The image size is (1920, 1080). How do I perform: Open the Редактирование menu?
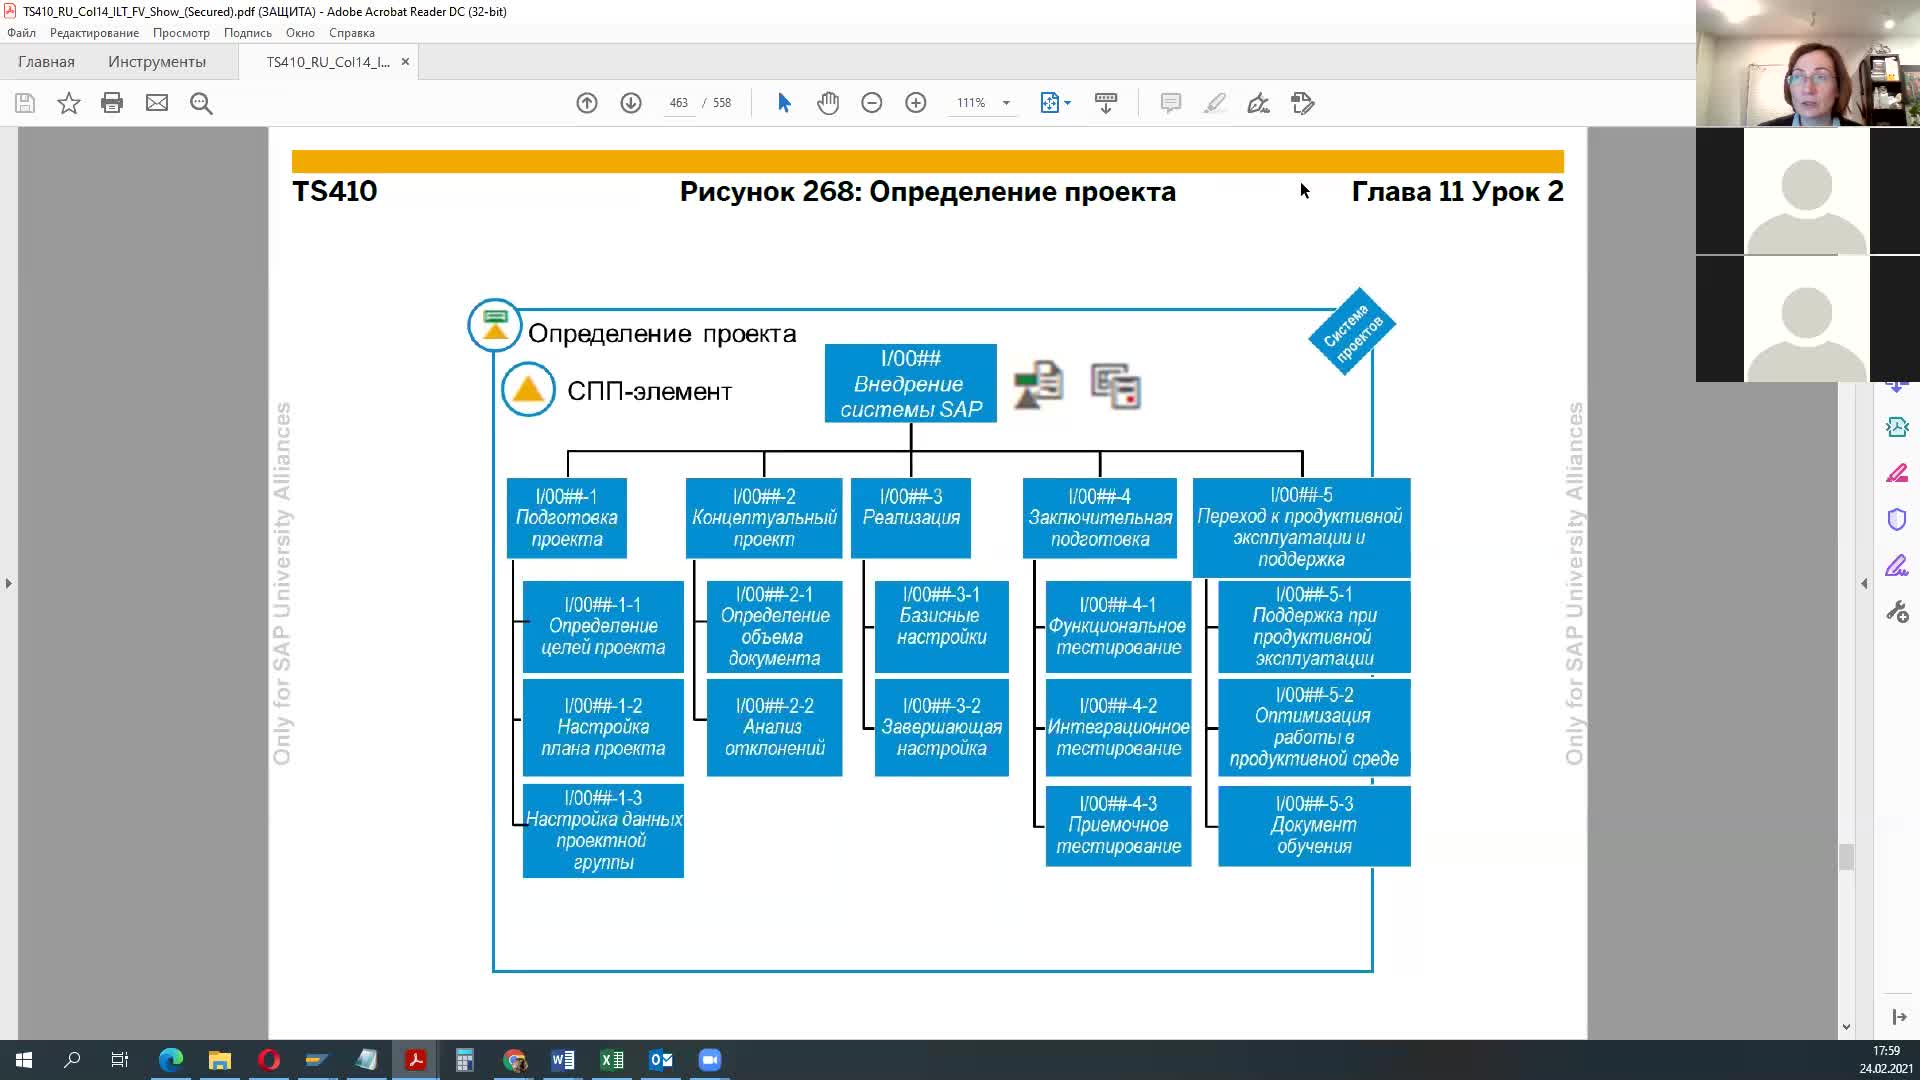[94, 33]
